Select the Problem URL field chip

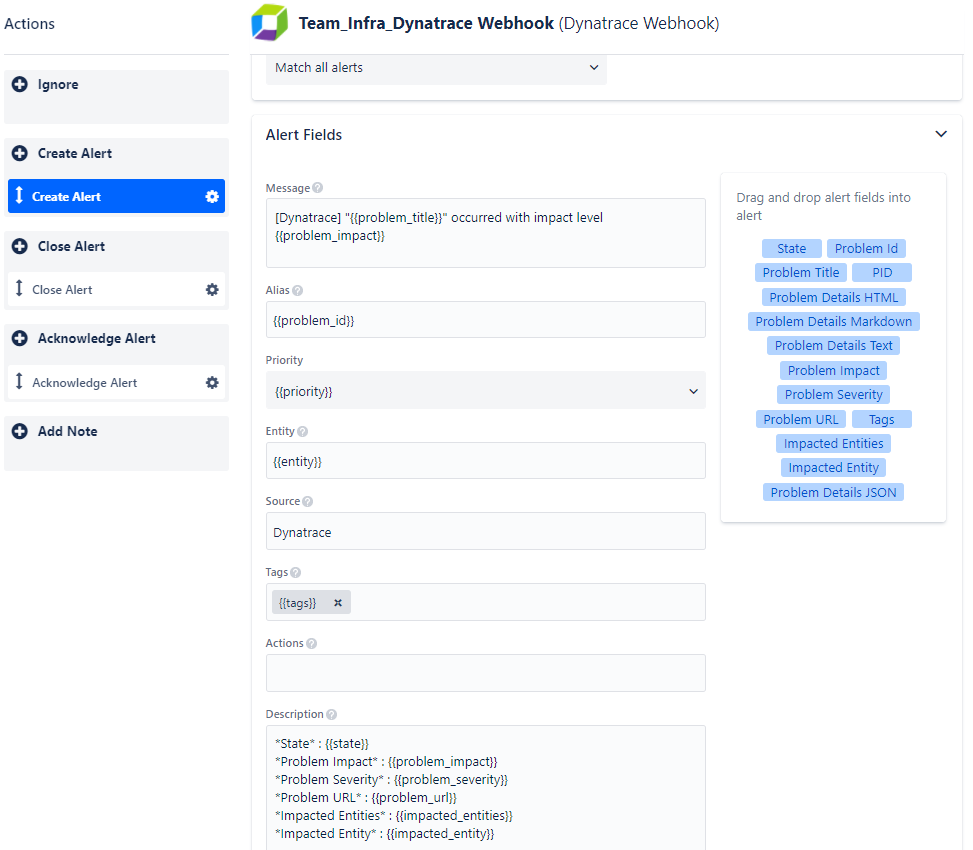click(800, 420)
